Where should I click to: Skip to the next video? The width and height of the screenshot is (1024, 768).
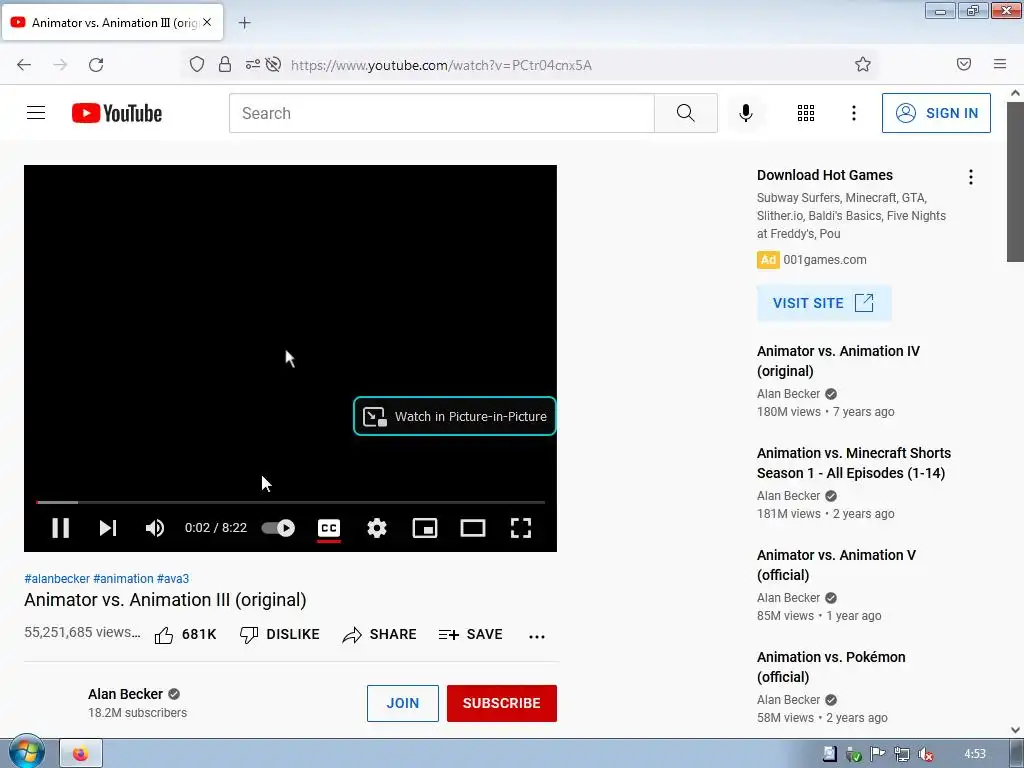click(108, 528)
